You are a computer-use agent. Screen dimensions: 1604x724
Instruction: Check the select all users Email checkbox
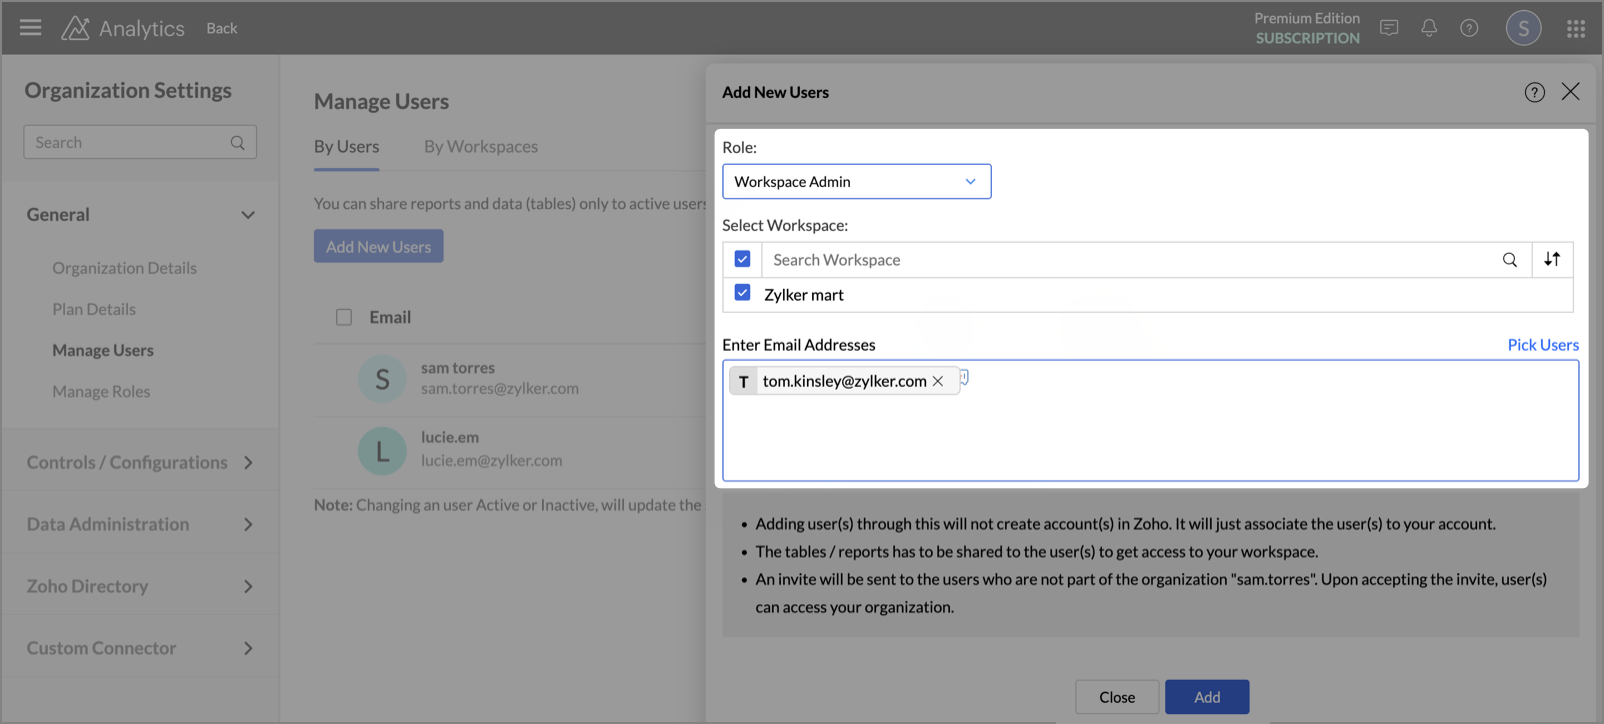tap(344, 317)
